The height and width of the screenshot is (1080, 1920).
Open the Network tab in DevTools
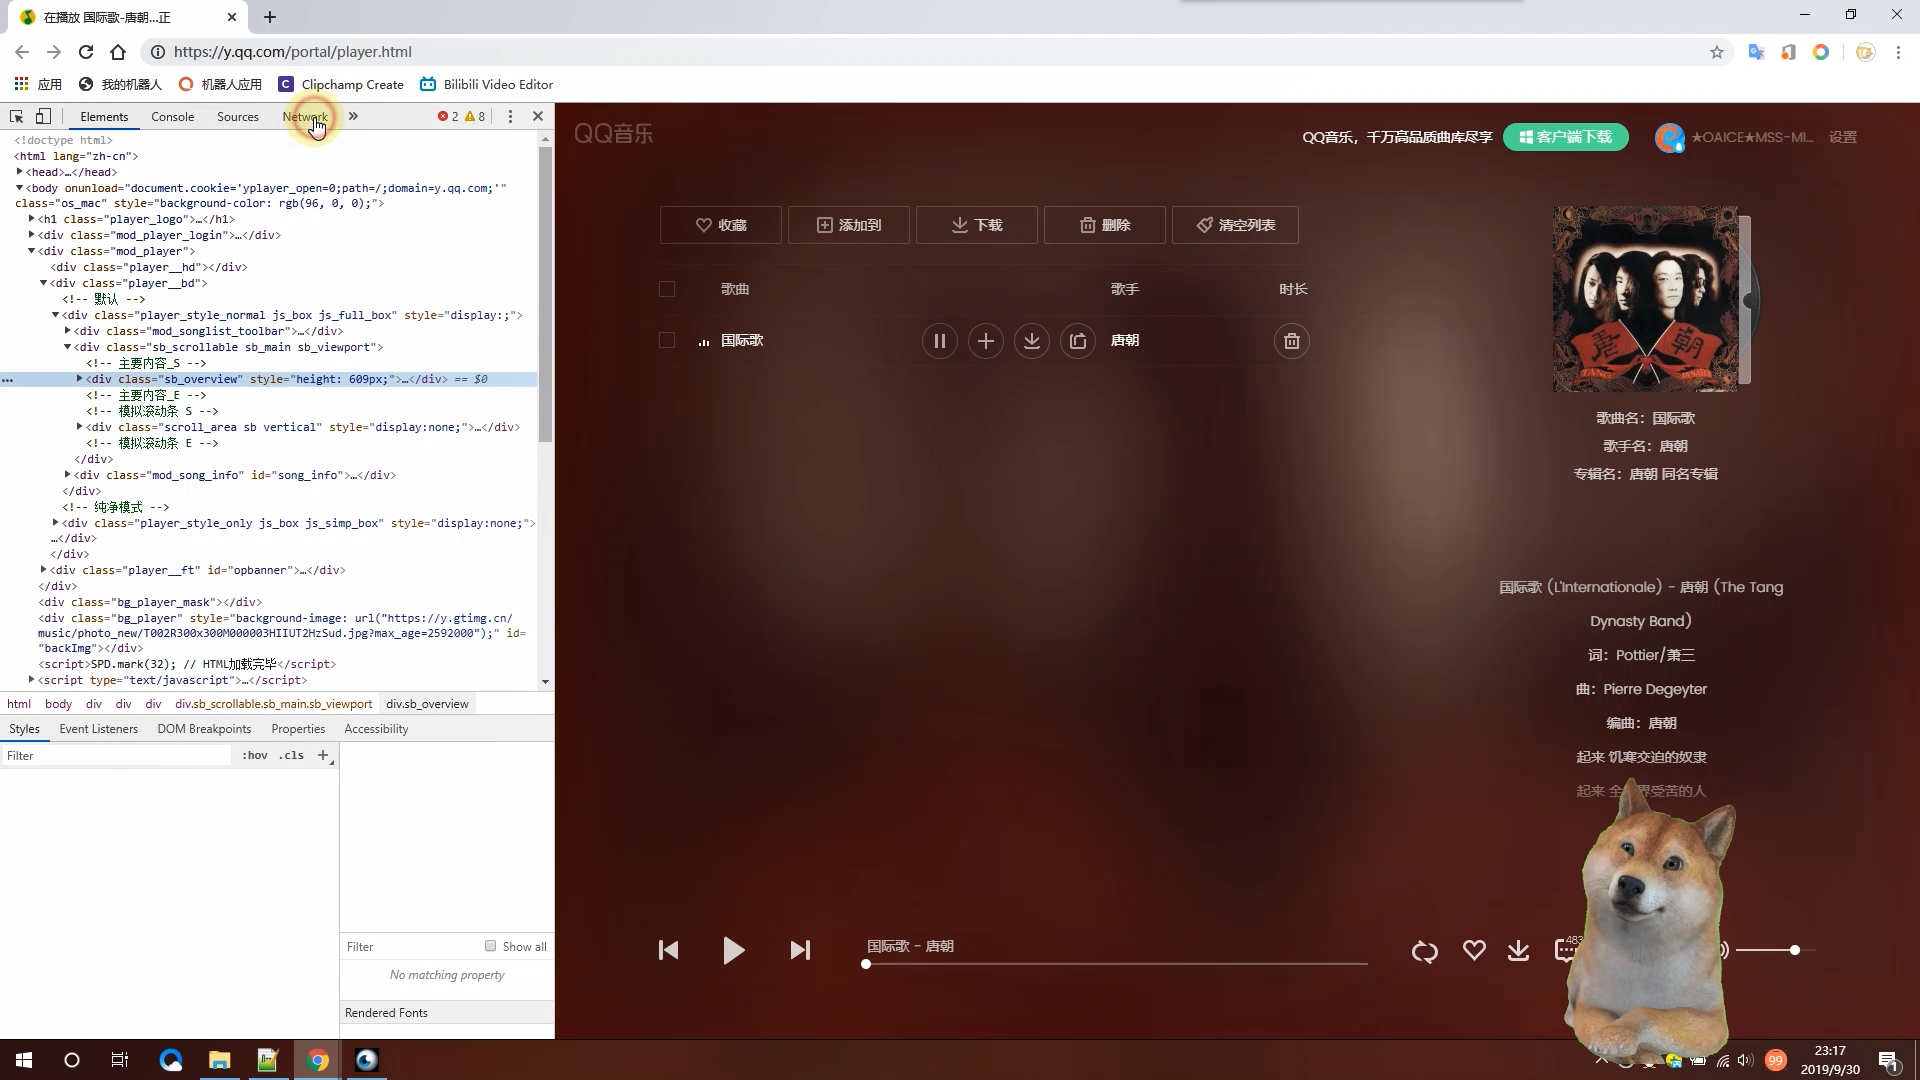pos(304,116)
